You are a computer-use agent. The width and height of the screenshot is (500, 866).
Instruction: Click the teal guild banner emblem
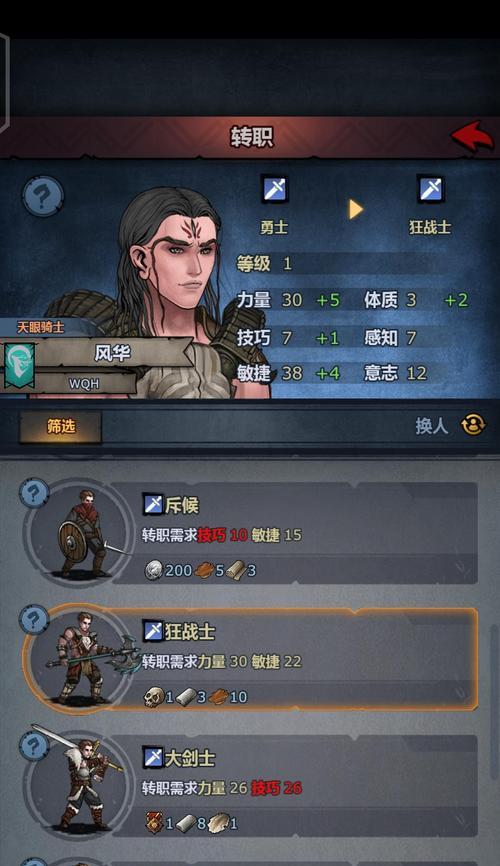[19, 366]
